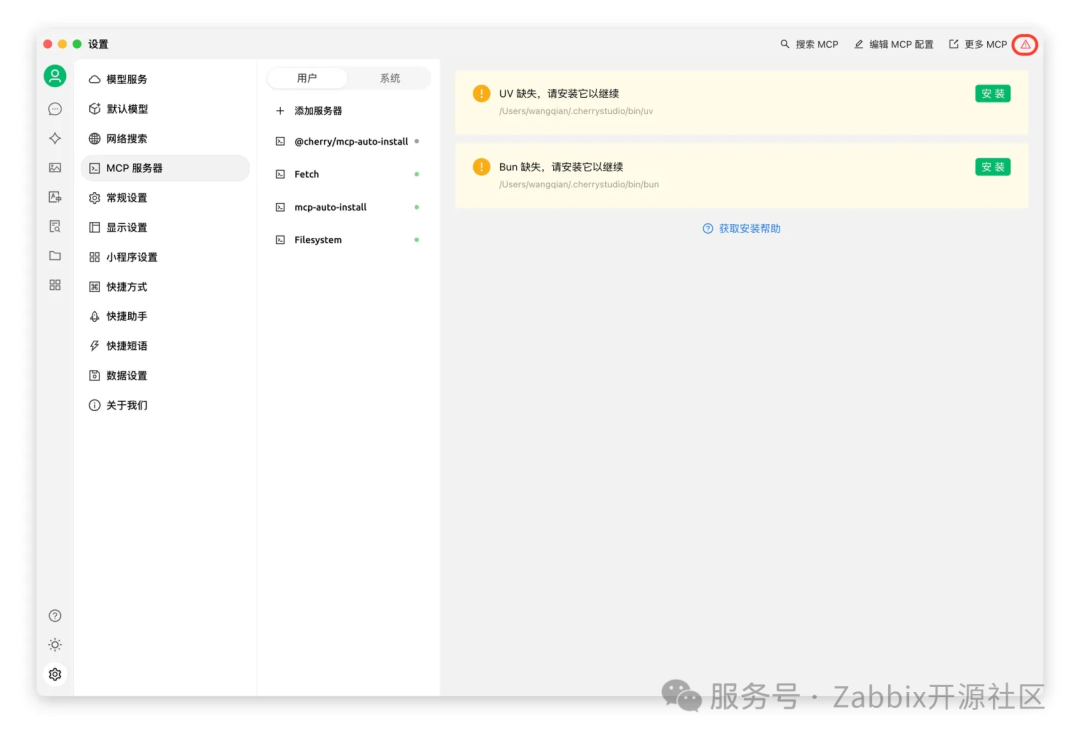This screenshot has width=1080, height=740.
Task: Toggle the green status dot beside Fetch
Action: tap(419, 174)
